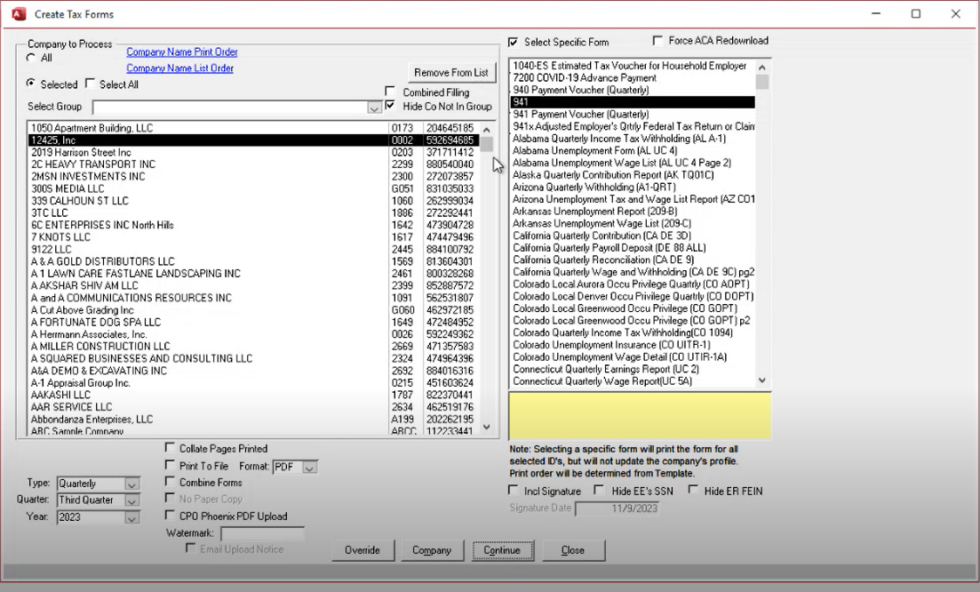Expand the Quarter dropdown list
Screen dimensions: 980x592
click(x=132, y=501)
